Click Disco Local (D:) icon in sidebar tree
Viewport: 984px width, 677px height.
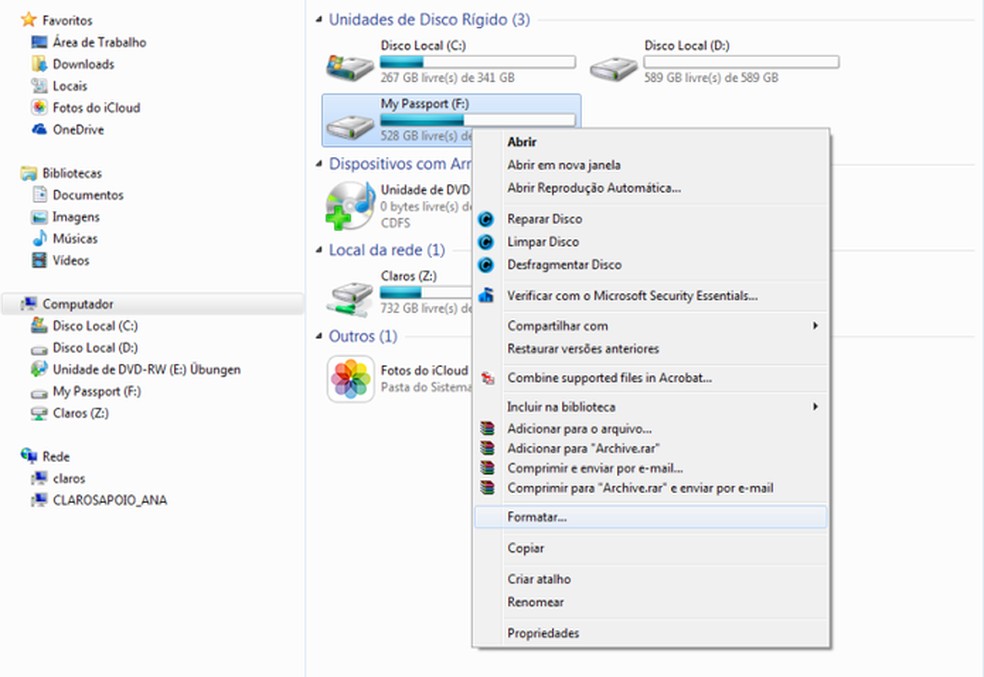coord(39,349)
